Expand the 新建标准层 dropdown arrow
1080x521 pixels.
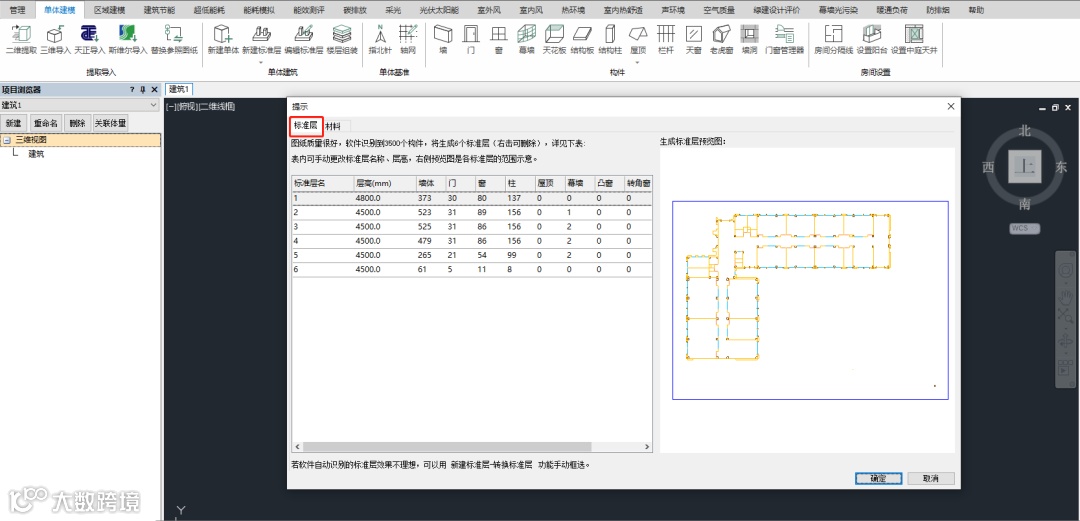click(x=262, y=63)
